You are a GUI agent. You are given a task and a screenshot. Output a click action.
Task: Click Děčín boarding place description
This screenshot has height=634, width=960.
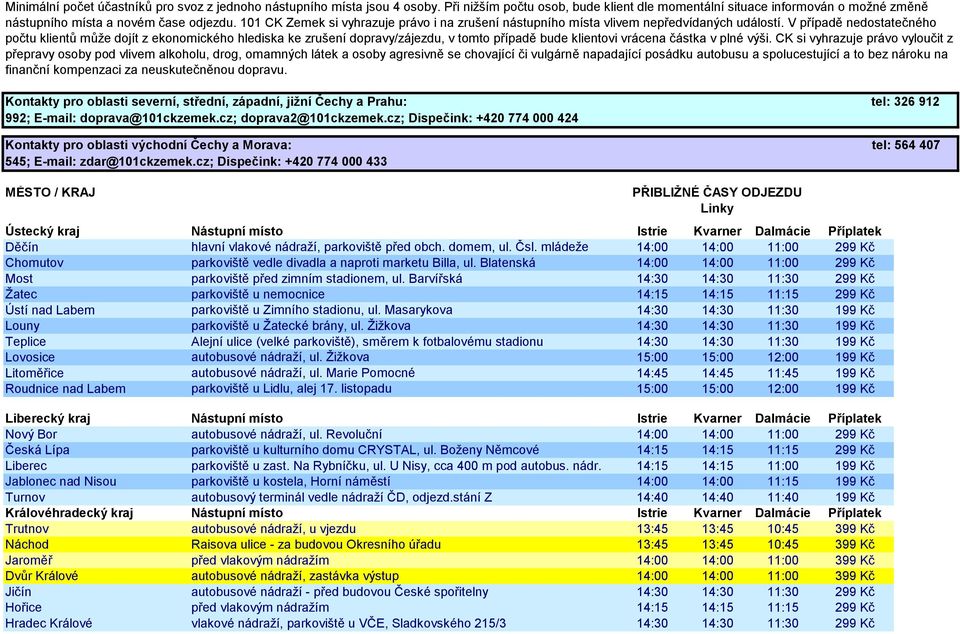(389, 247)
